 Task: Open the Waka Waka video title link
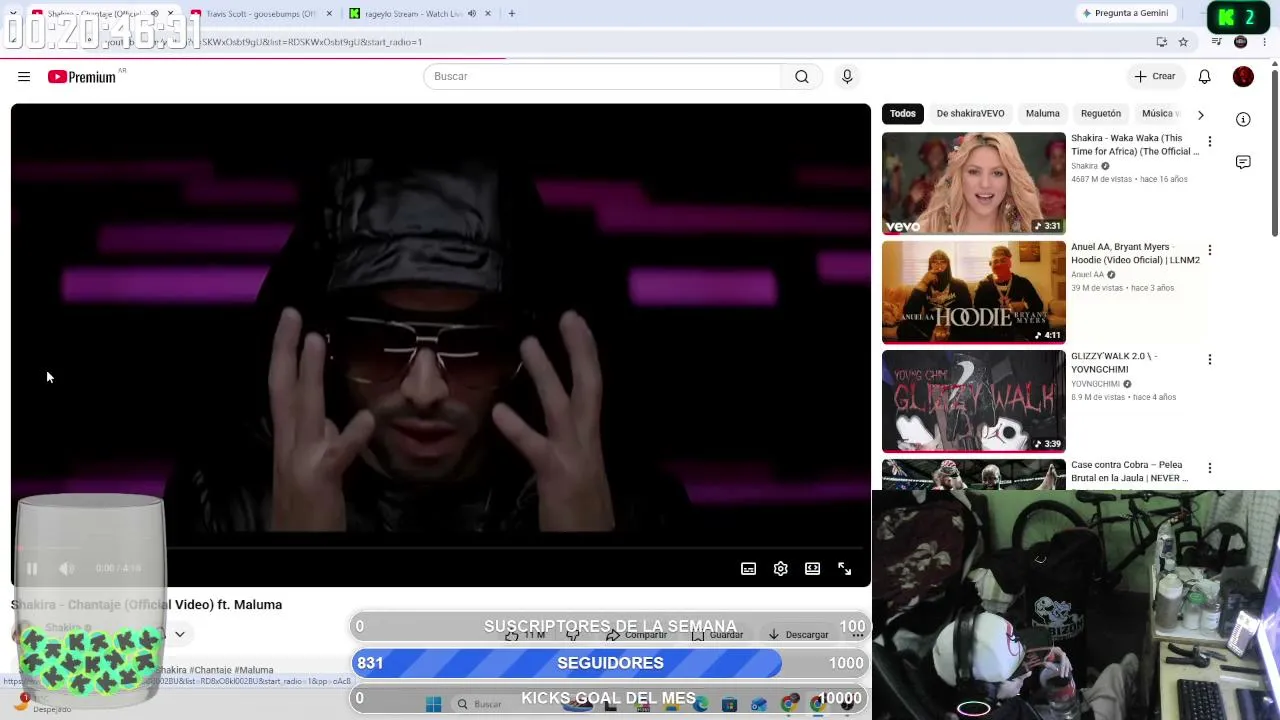click(1135, 145)
